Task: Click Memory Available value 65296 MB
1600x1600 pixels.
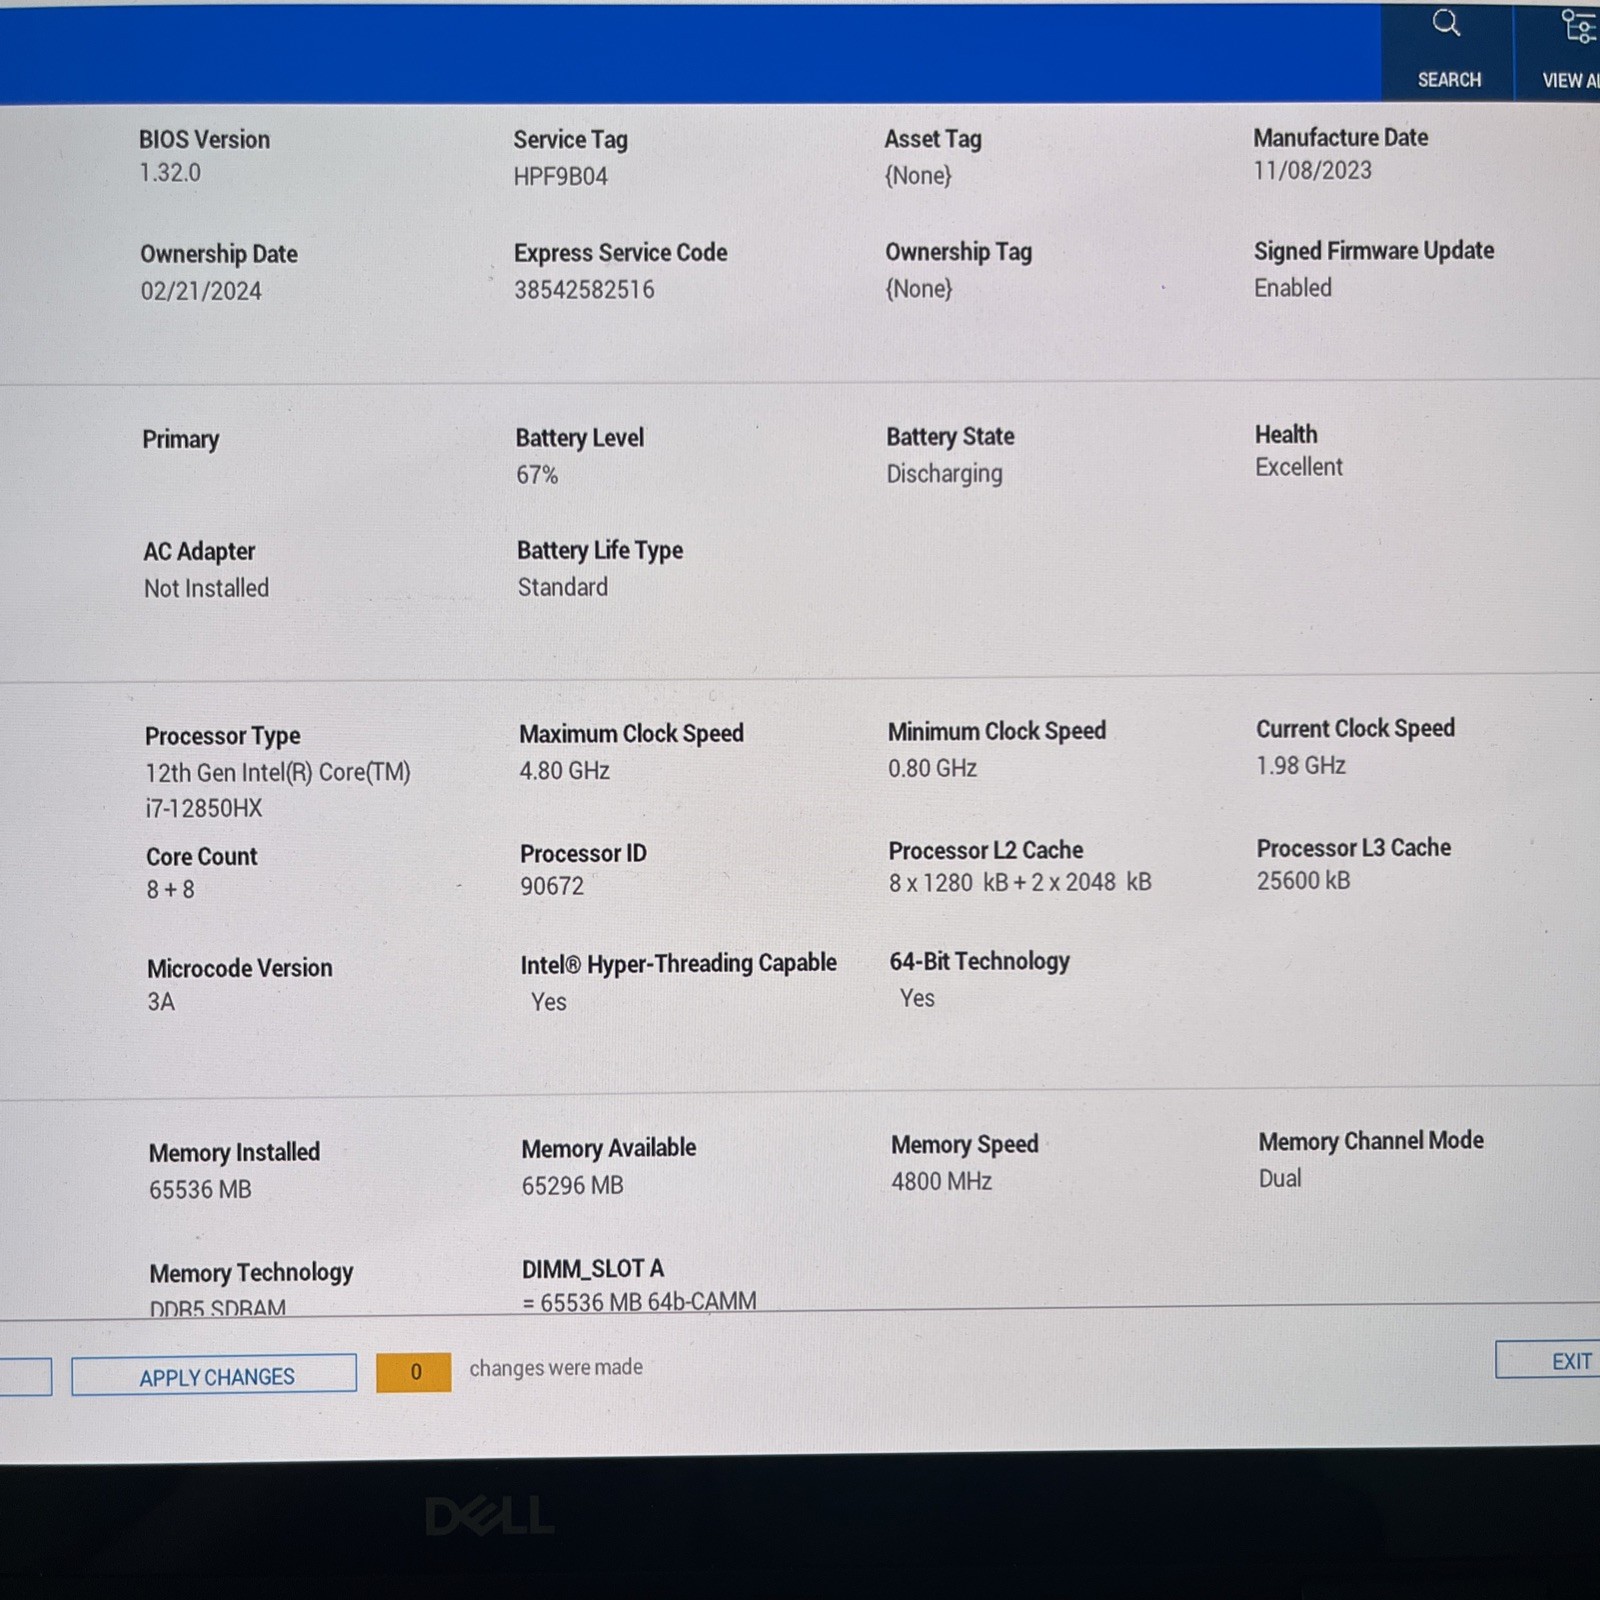Action: (x=573, y=1186)
